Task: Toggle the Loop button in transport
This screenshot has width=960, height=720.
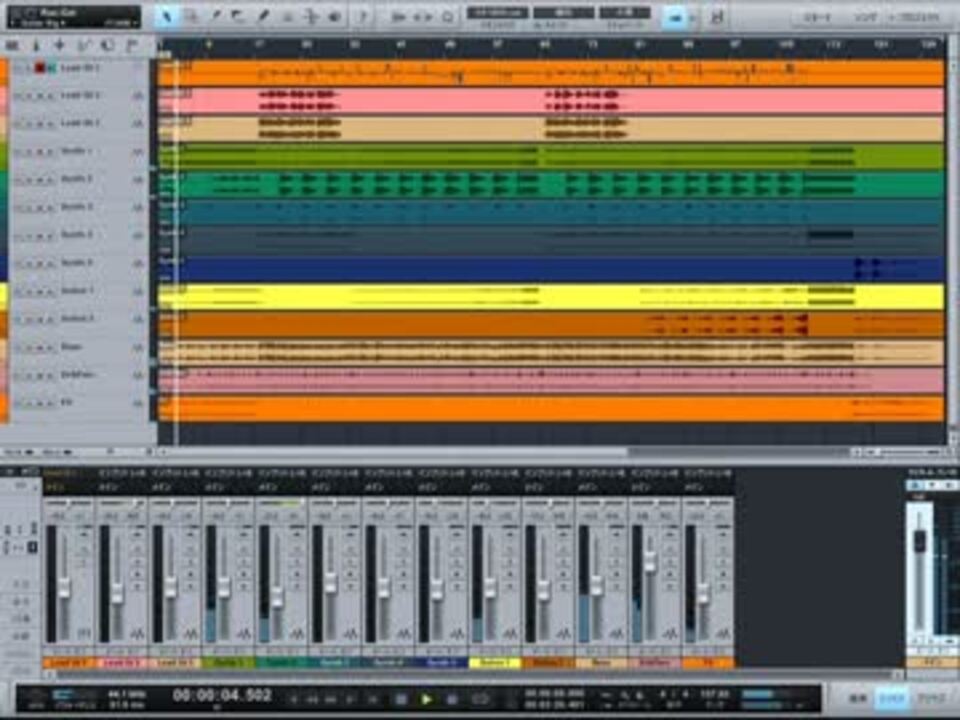Action: click(481, 699)
